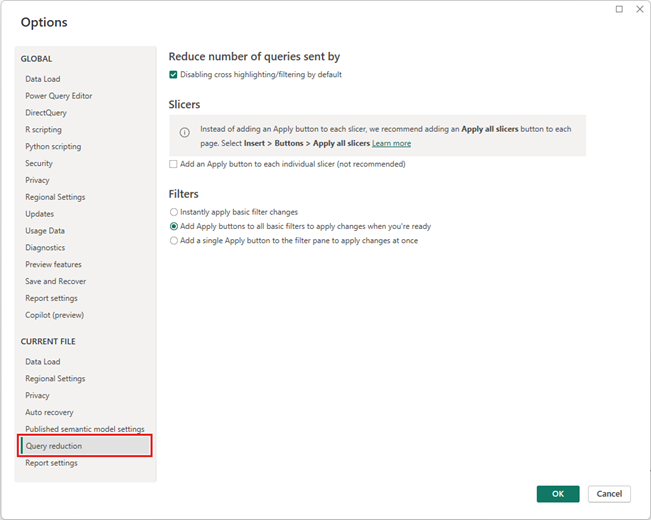Select Instantly apply basic filter changes

click(x=174, y=212)
